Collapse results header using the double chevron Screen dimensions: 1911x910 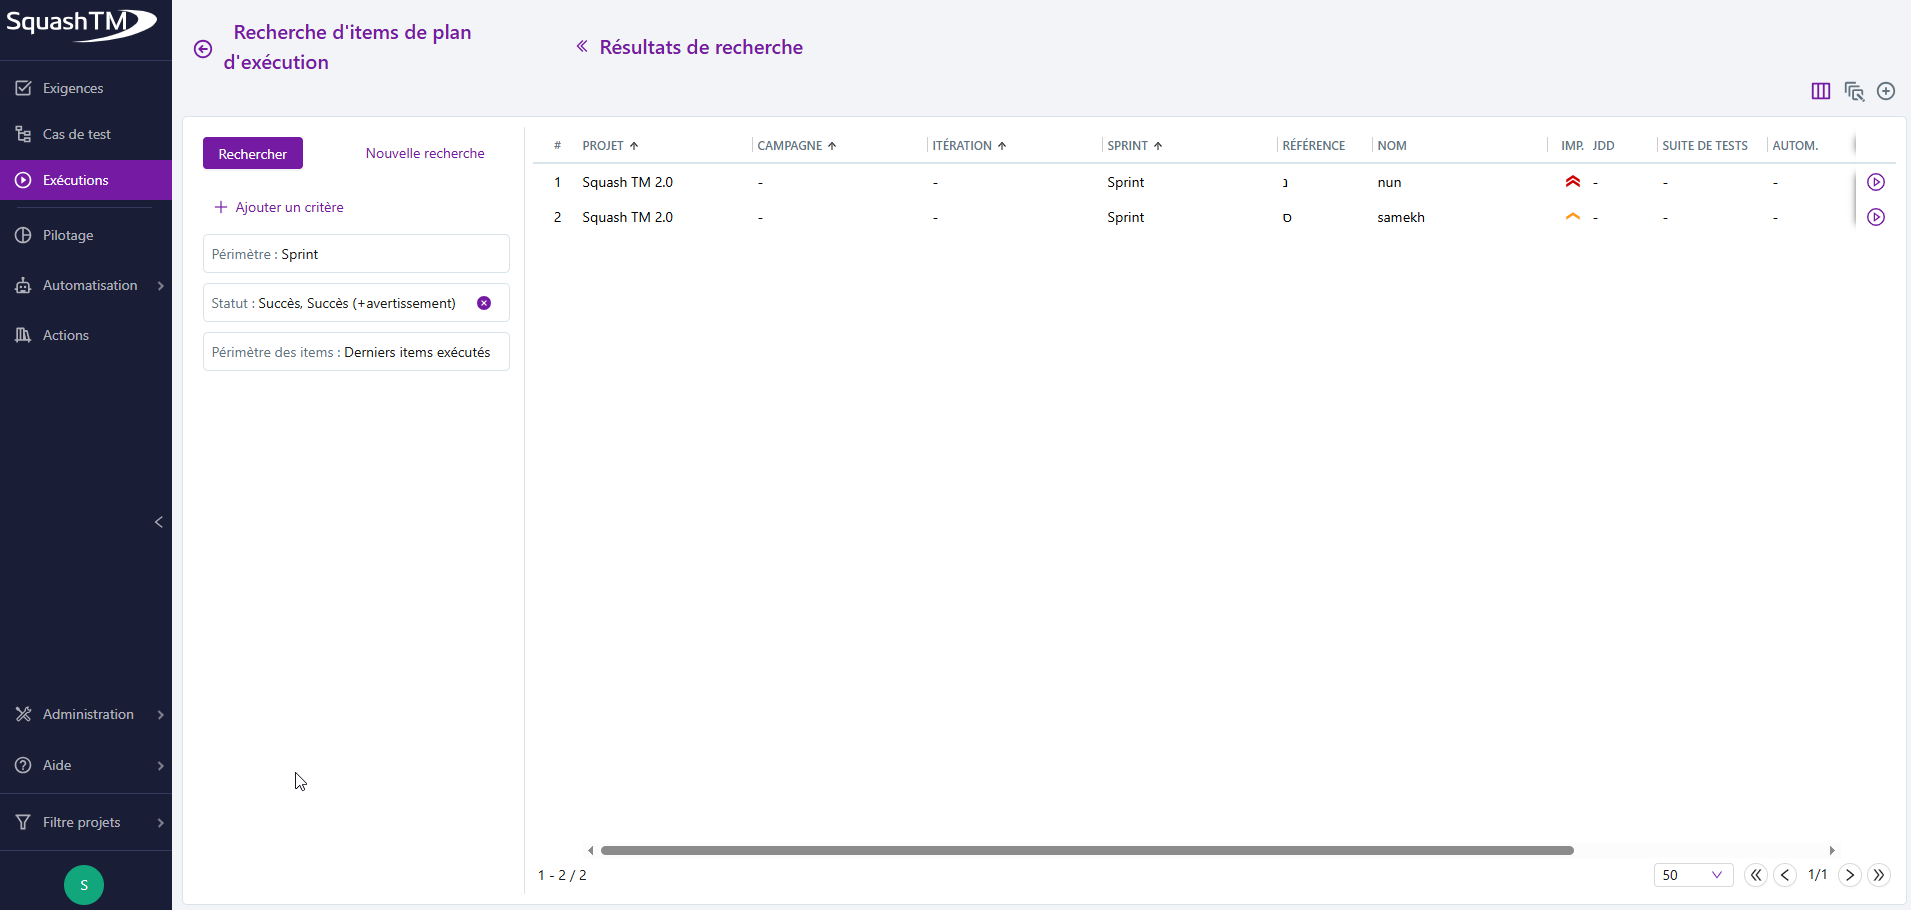coord(583,47)
